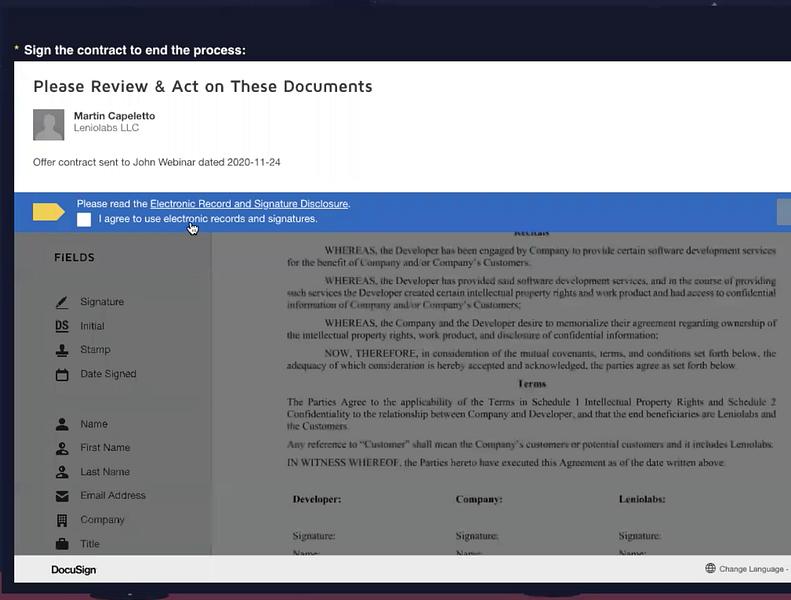This screenshot has width=791, height=600.
Task: Click the yellow arrow start tag
Action: click(48, 212)
